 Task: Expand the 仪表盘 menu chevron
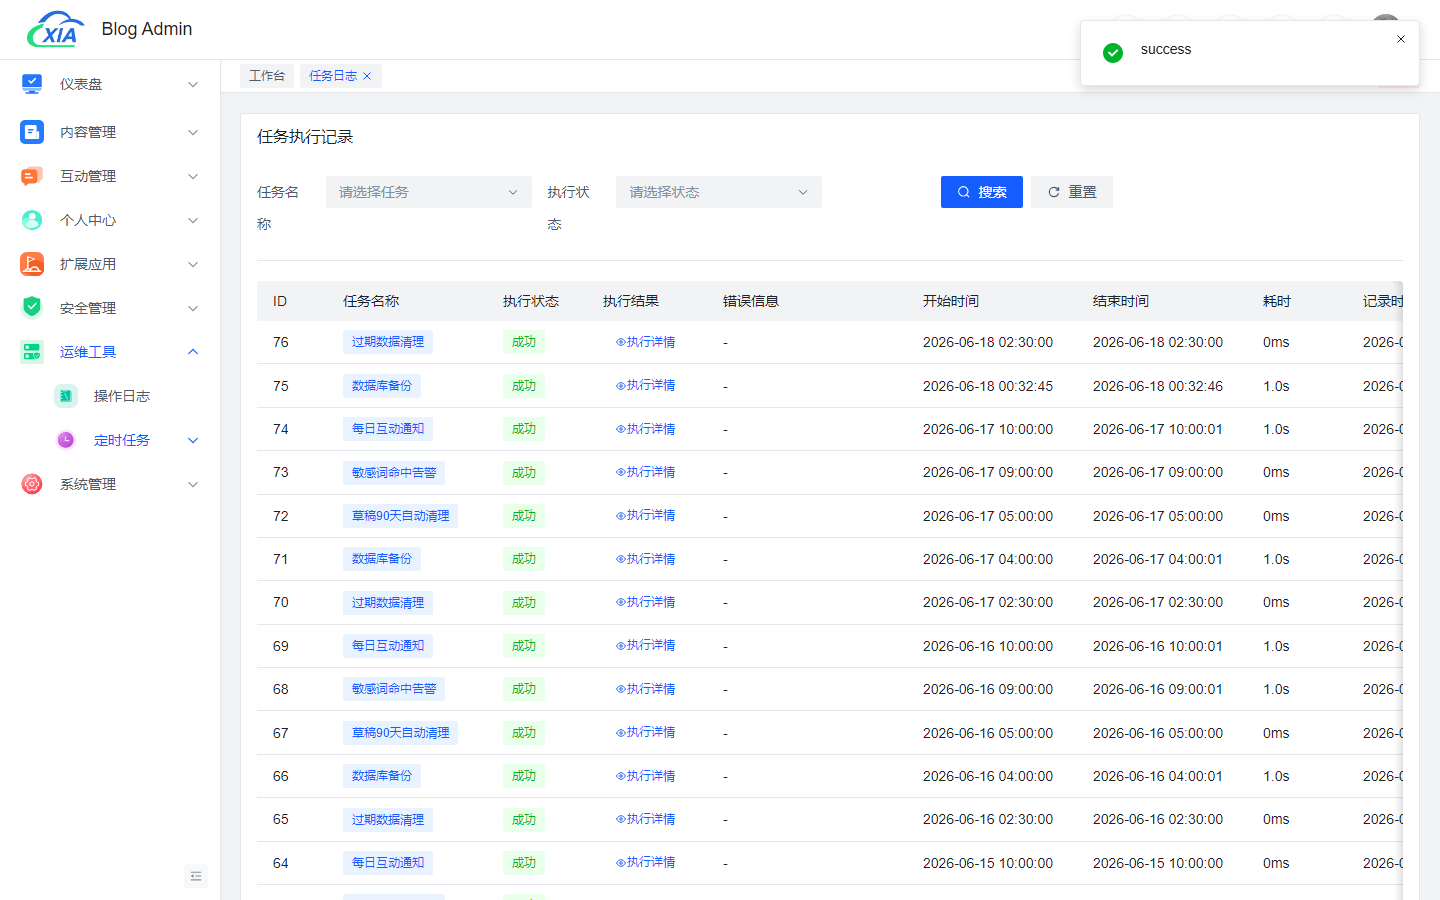click(193, 84)
